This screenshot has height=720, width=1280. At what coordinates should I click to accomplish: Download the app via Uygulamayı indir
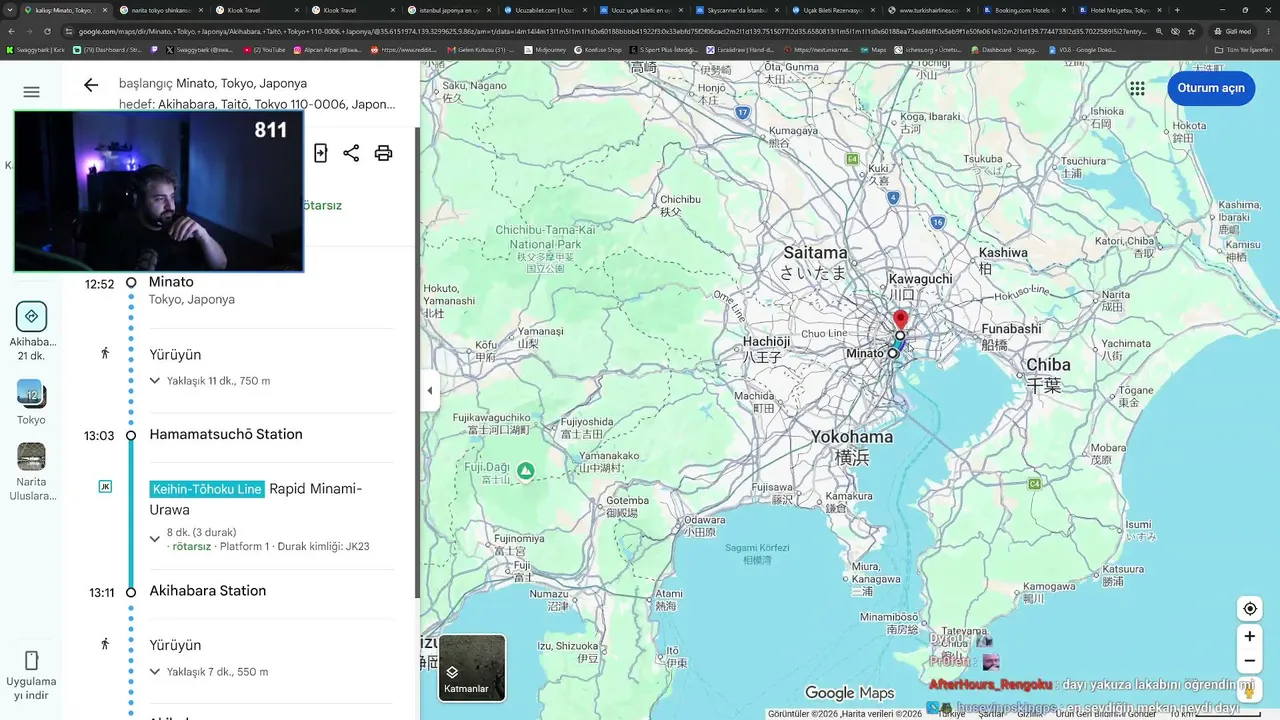click(x=31, y=676)
